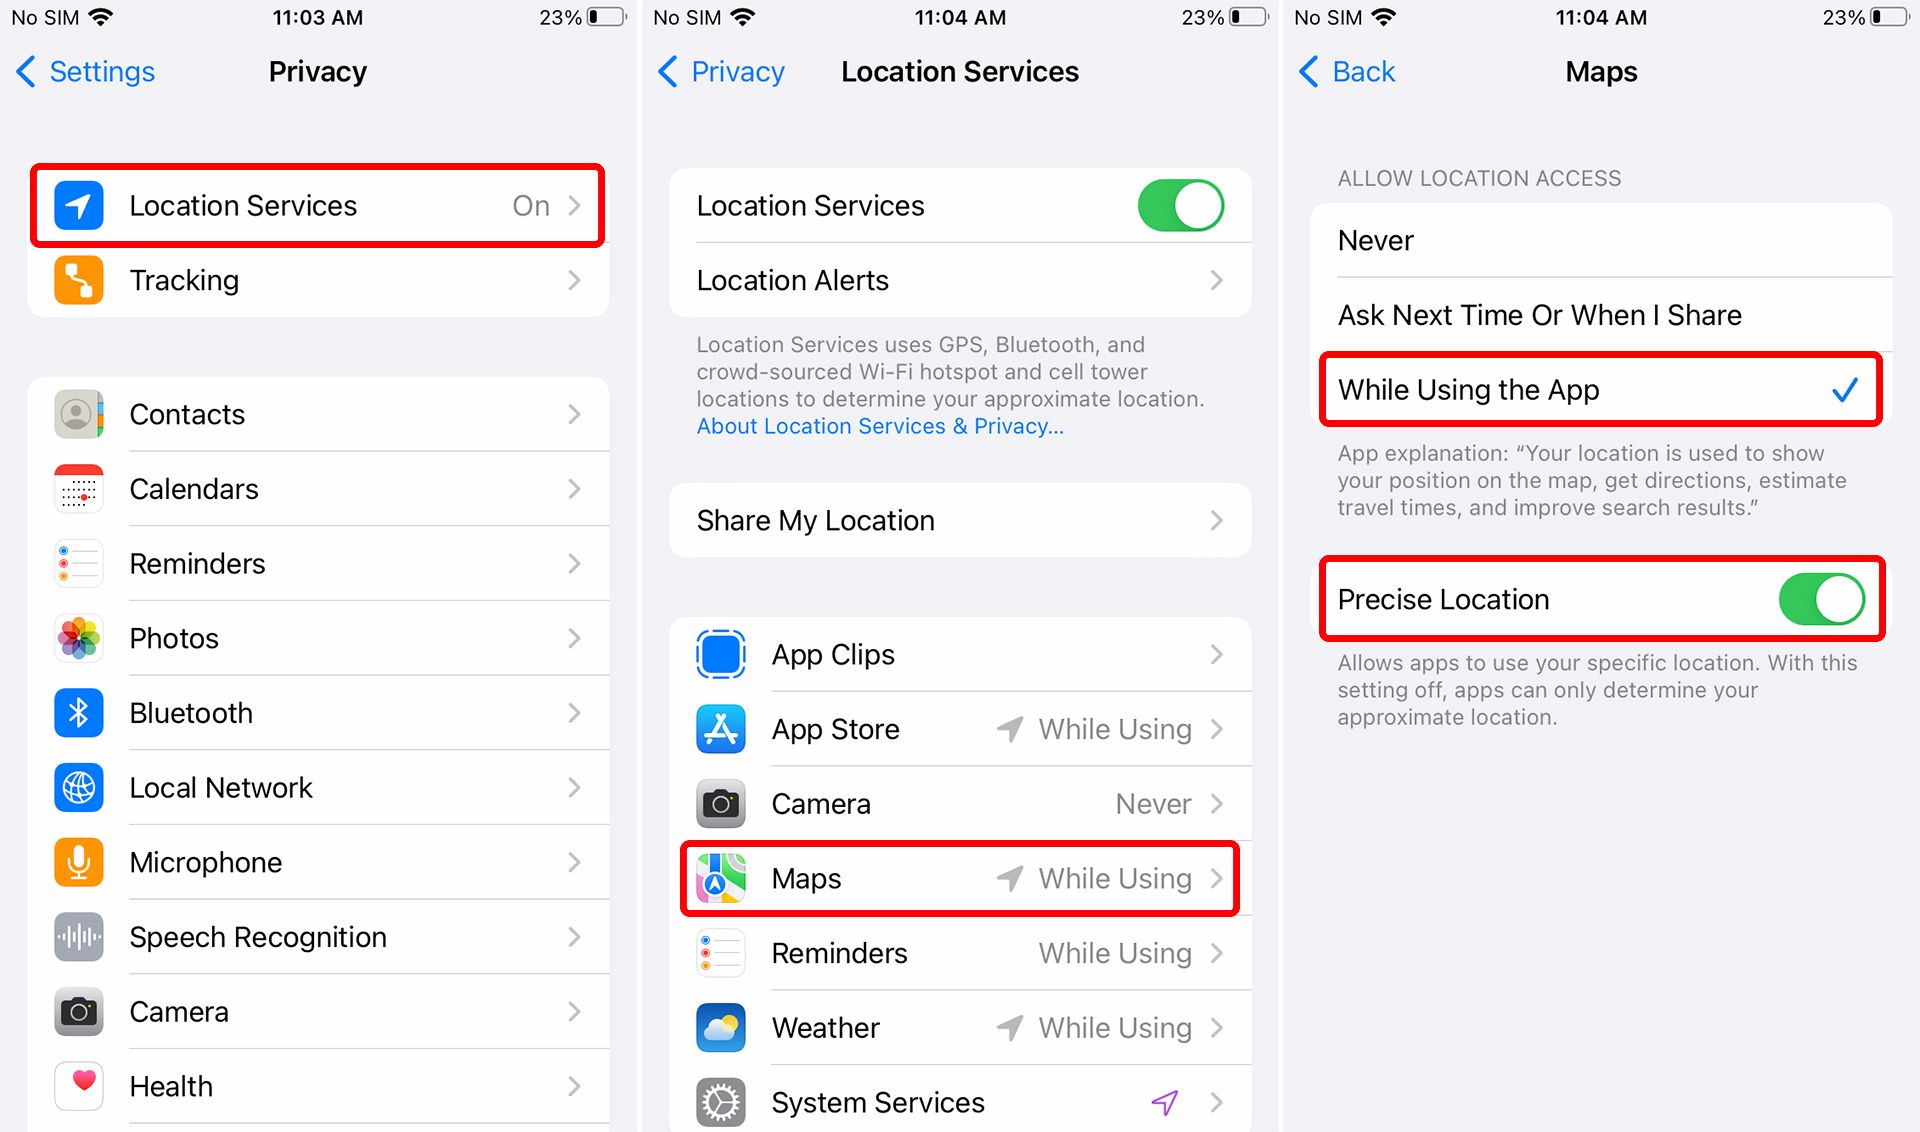Open the Camera Never chevron in Location Services
This screenshot has height=1132, width=1920.
[x=1216, y=804]
